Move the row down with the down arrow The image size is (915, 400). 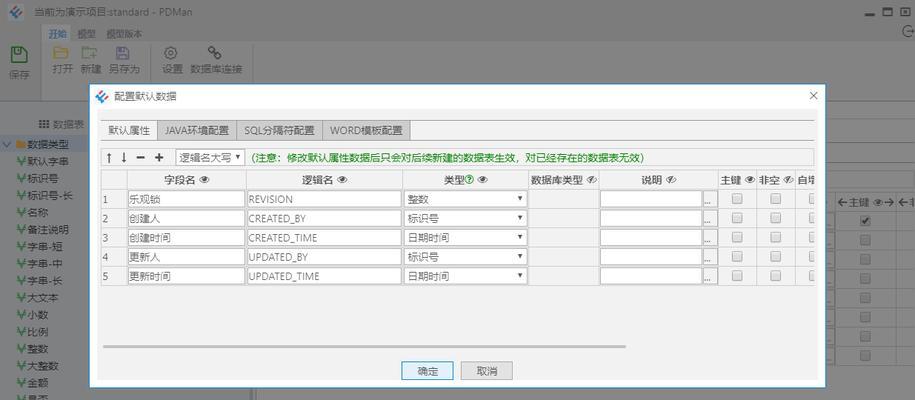pos(124,158)
